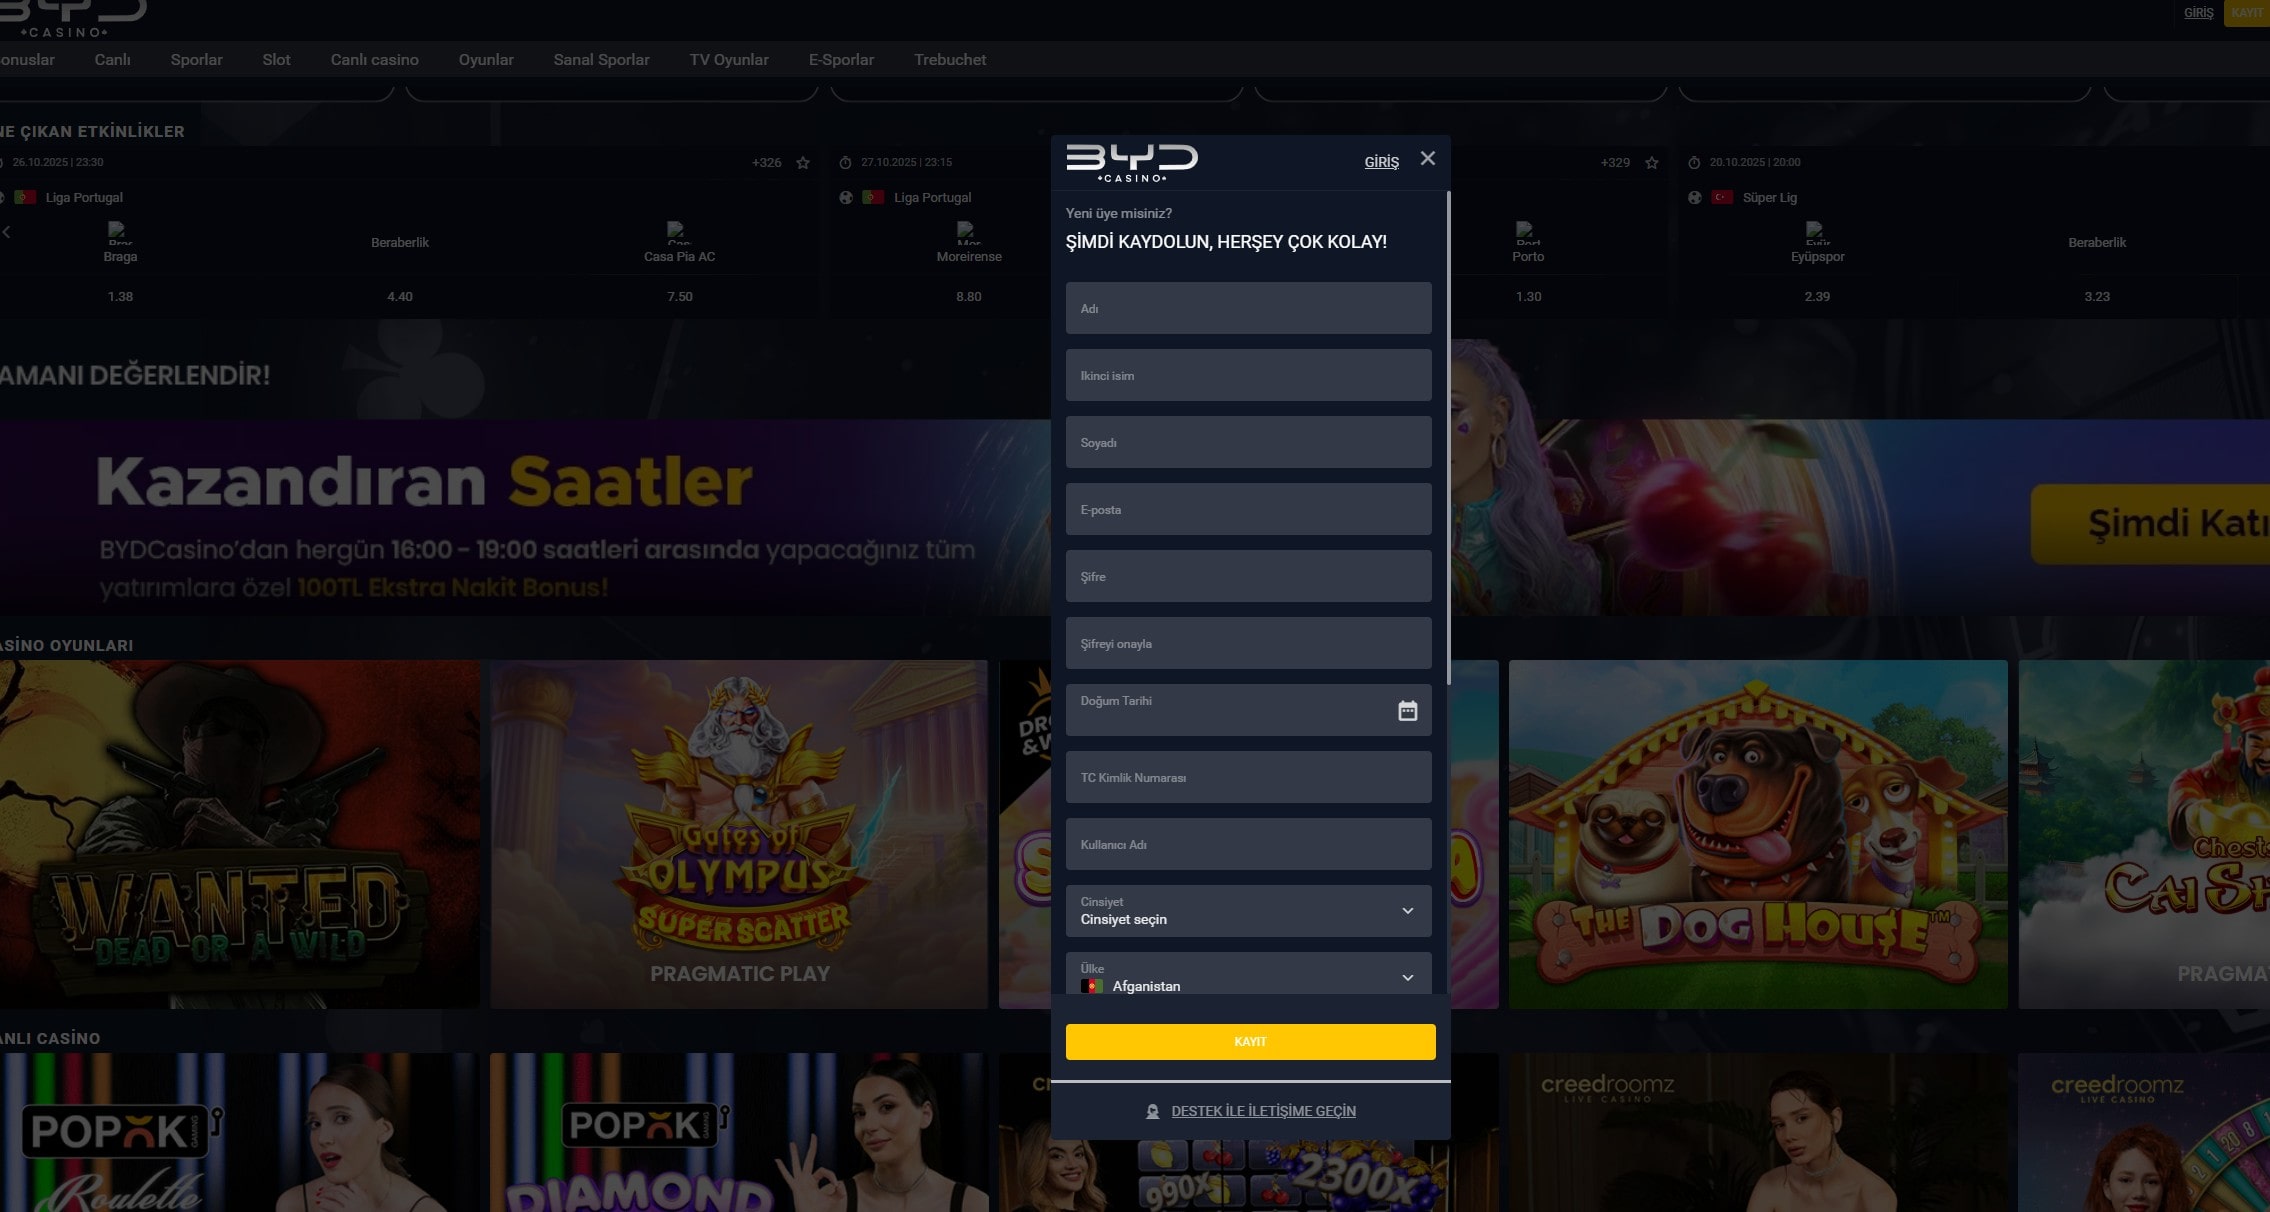Click the clock icon beside 20.10.2025 | 20:00
The width and height of the screenshot is (2270, 1212).
point(1694,162)
